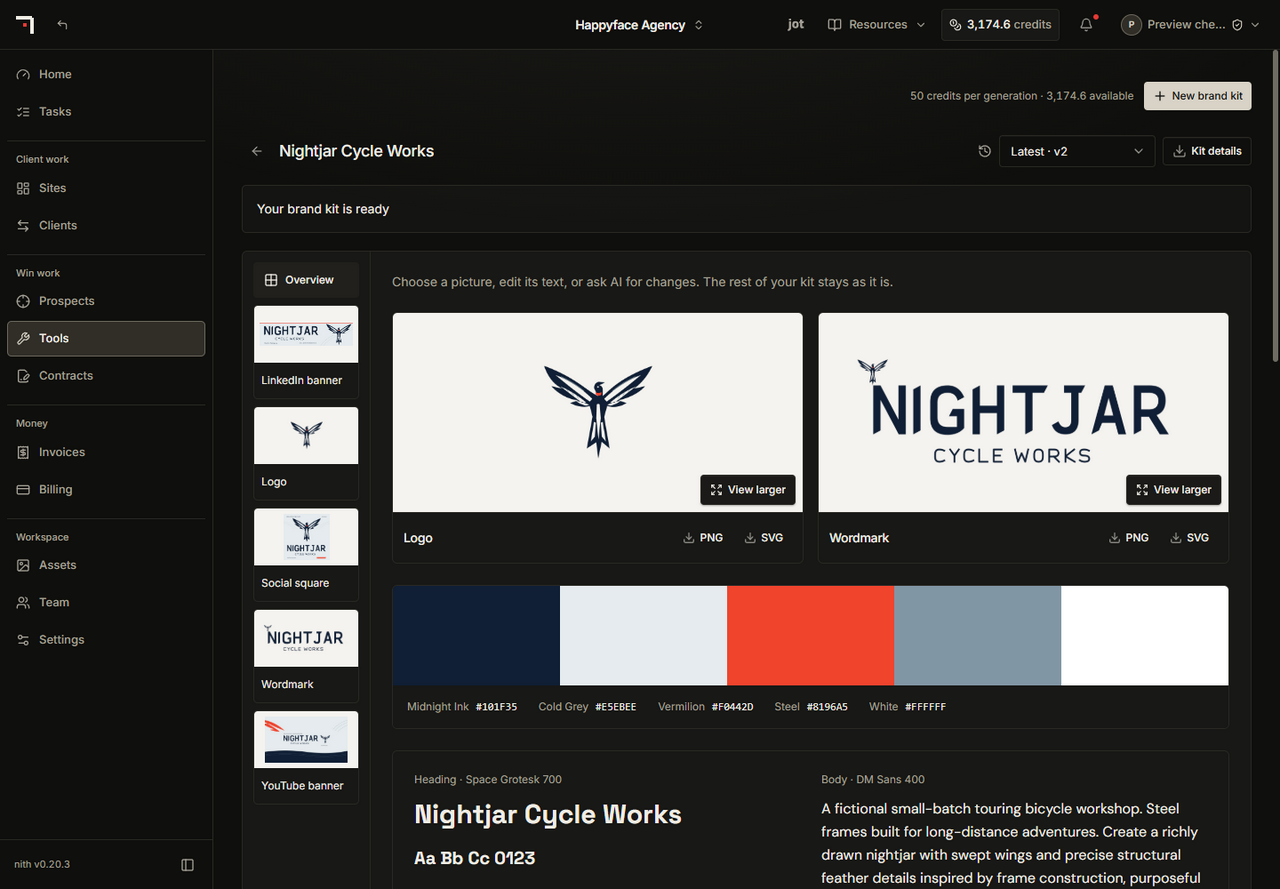The width and height of the screenshot is (1280, 889).
Task: Open Settings in sidebar
Action: (106, 640)
